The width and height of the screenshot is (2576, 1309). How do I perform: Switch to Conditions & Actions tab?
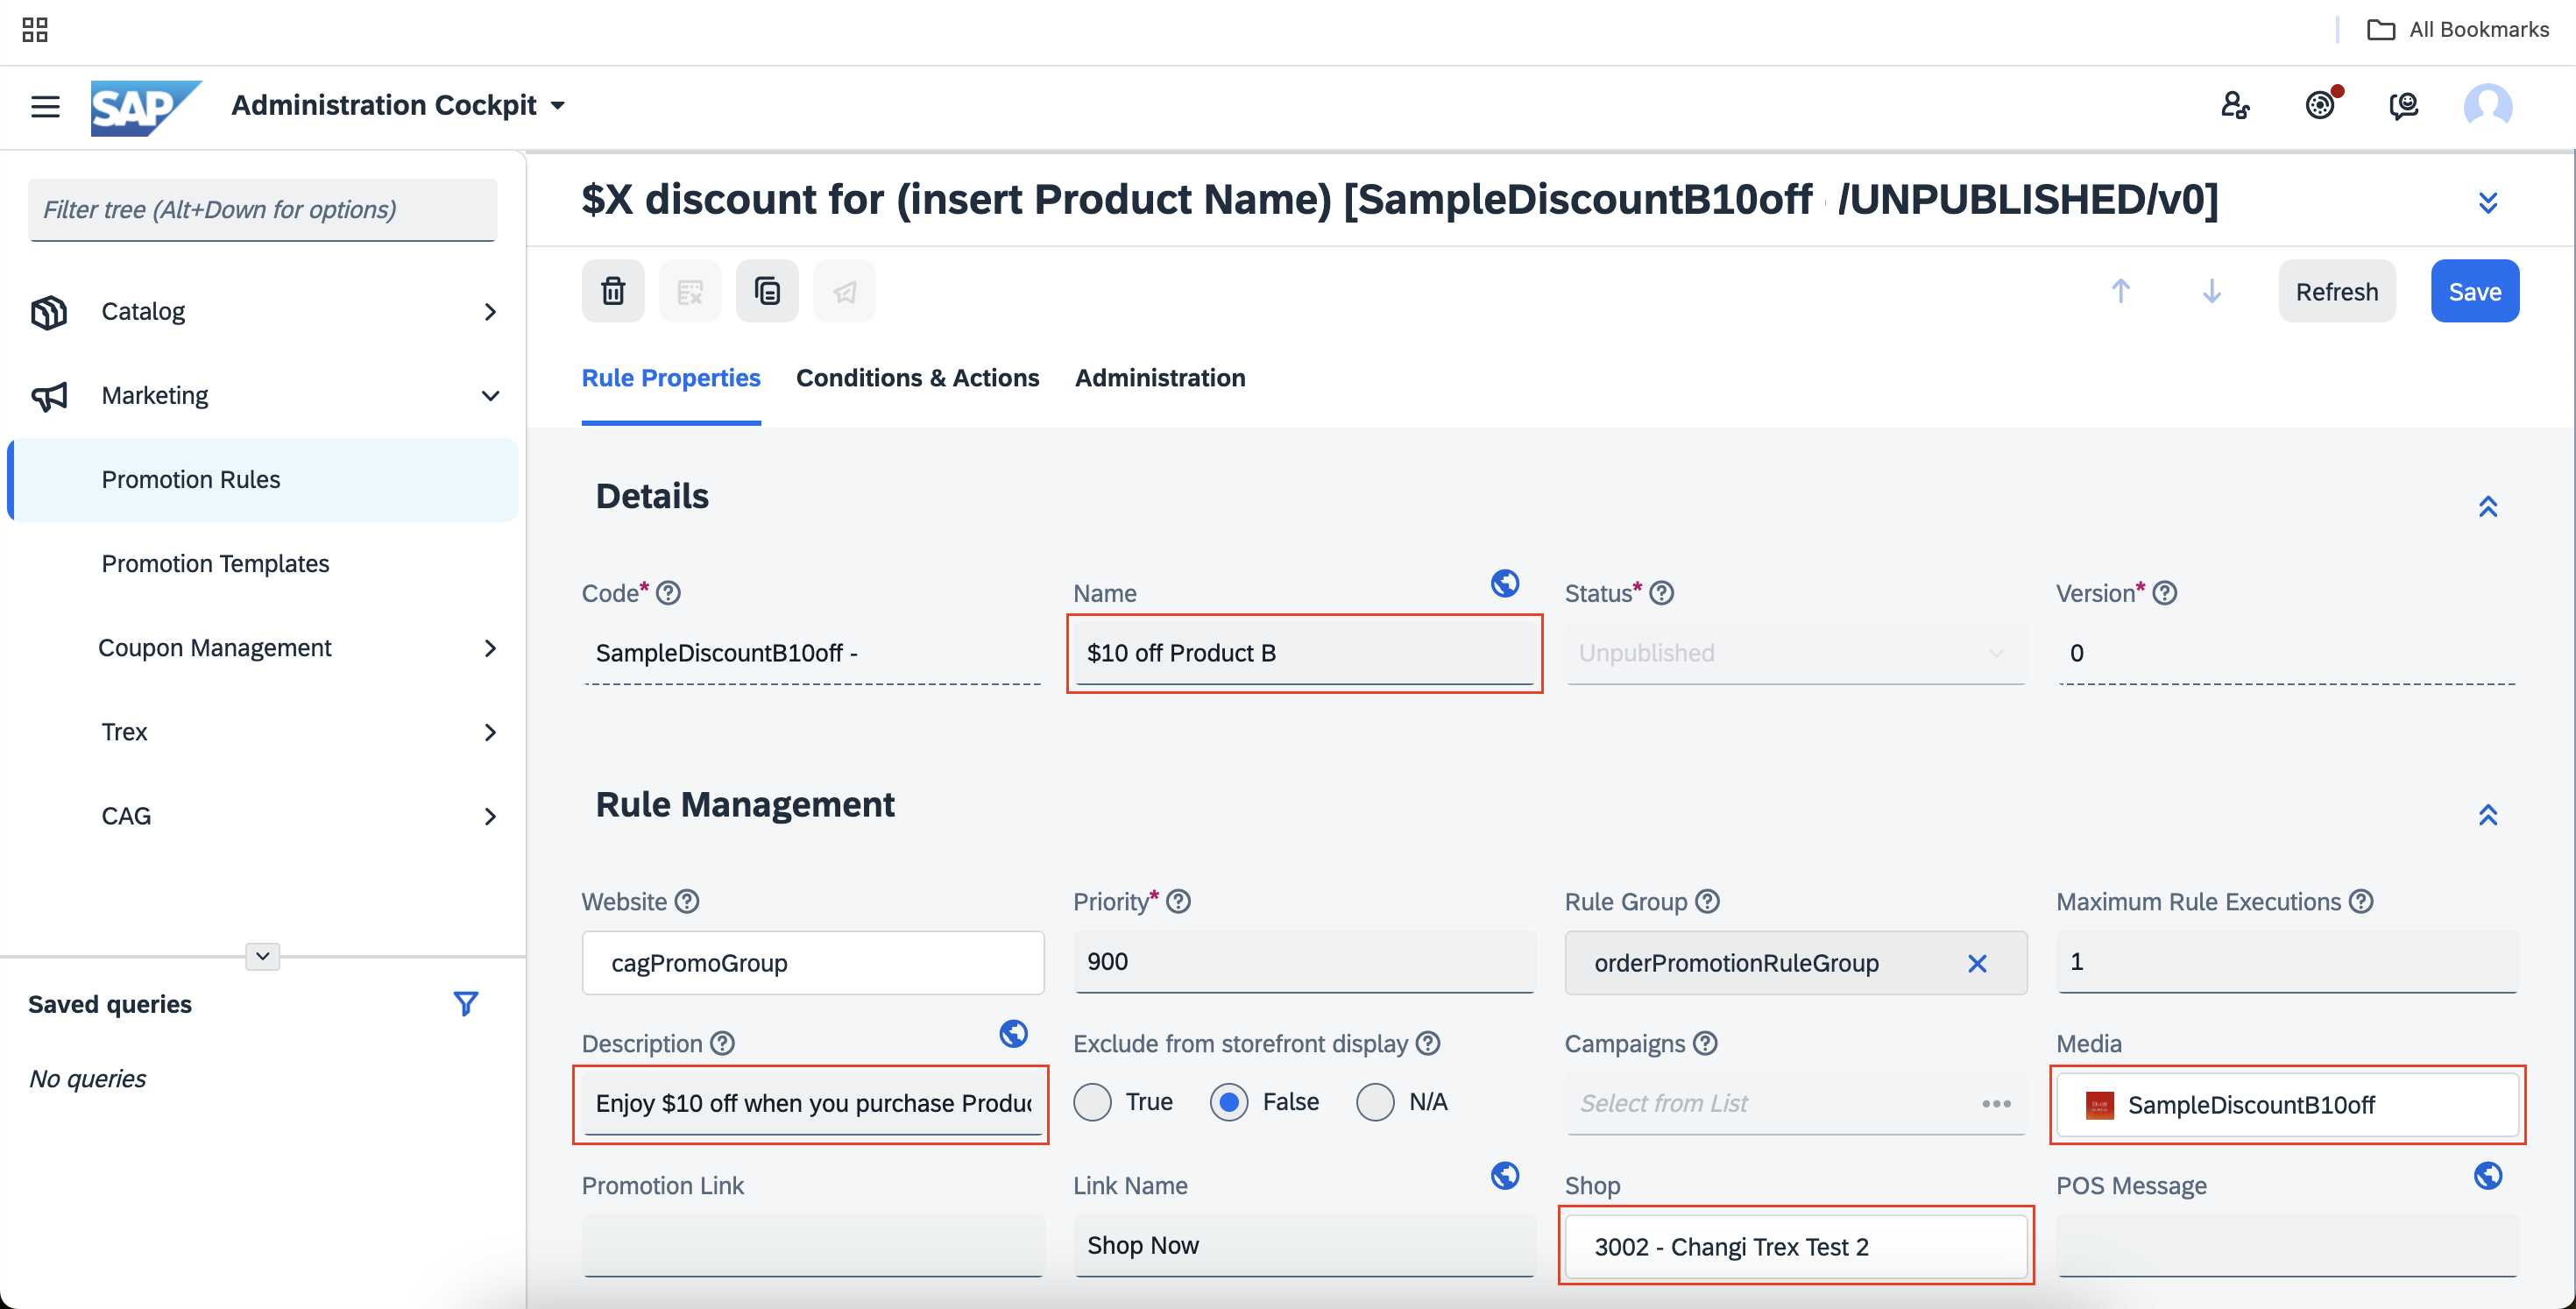point(917,378)
